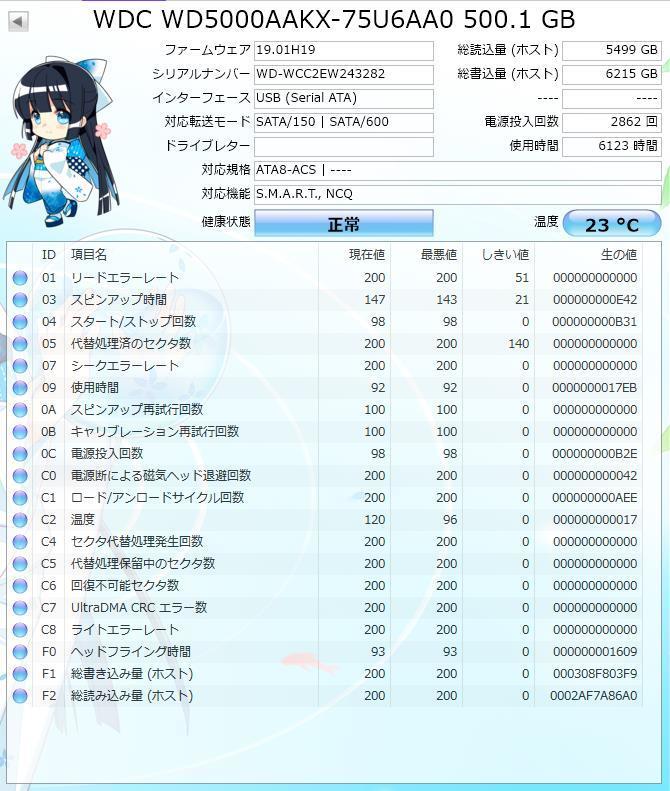Click the status icon for ID 07
The width and height of the screenshot is (670, 791).
20,366
